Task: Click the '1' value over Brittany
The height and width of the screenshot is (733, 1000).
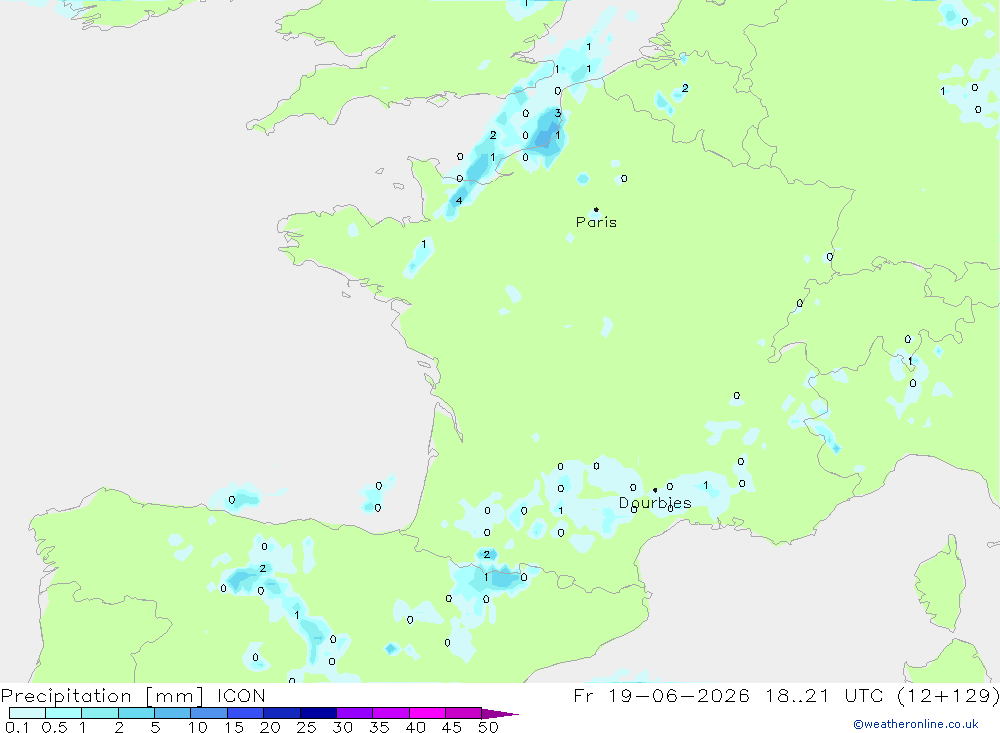Action: (424, 244)
